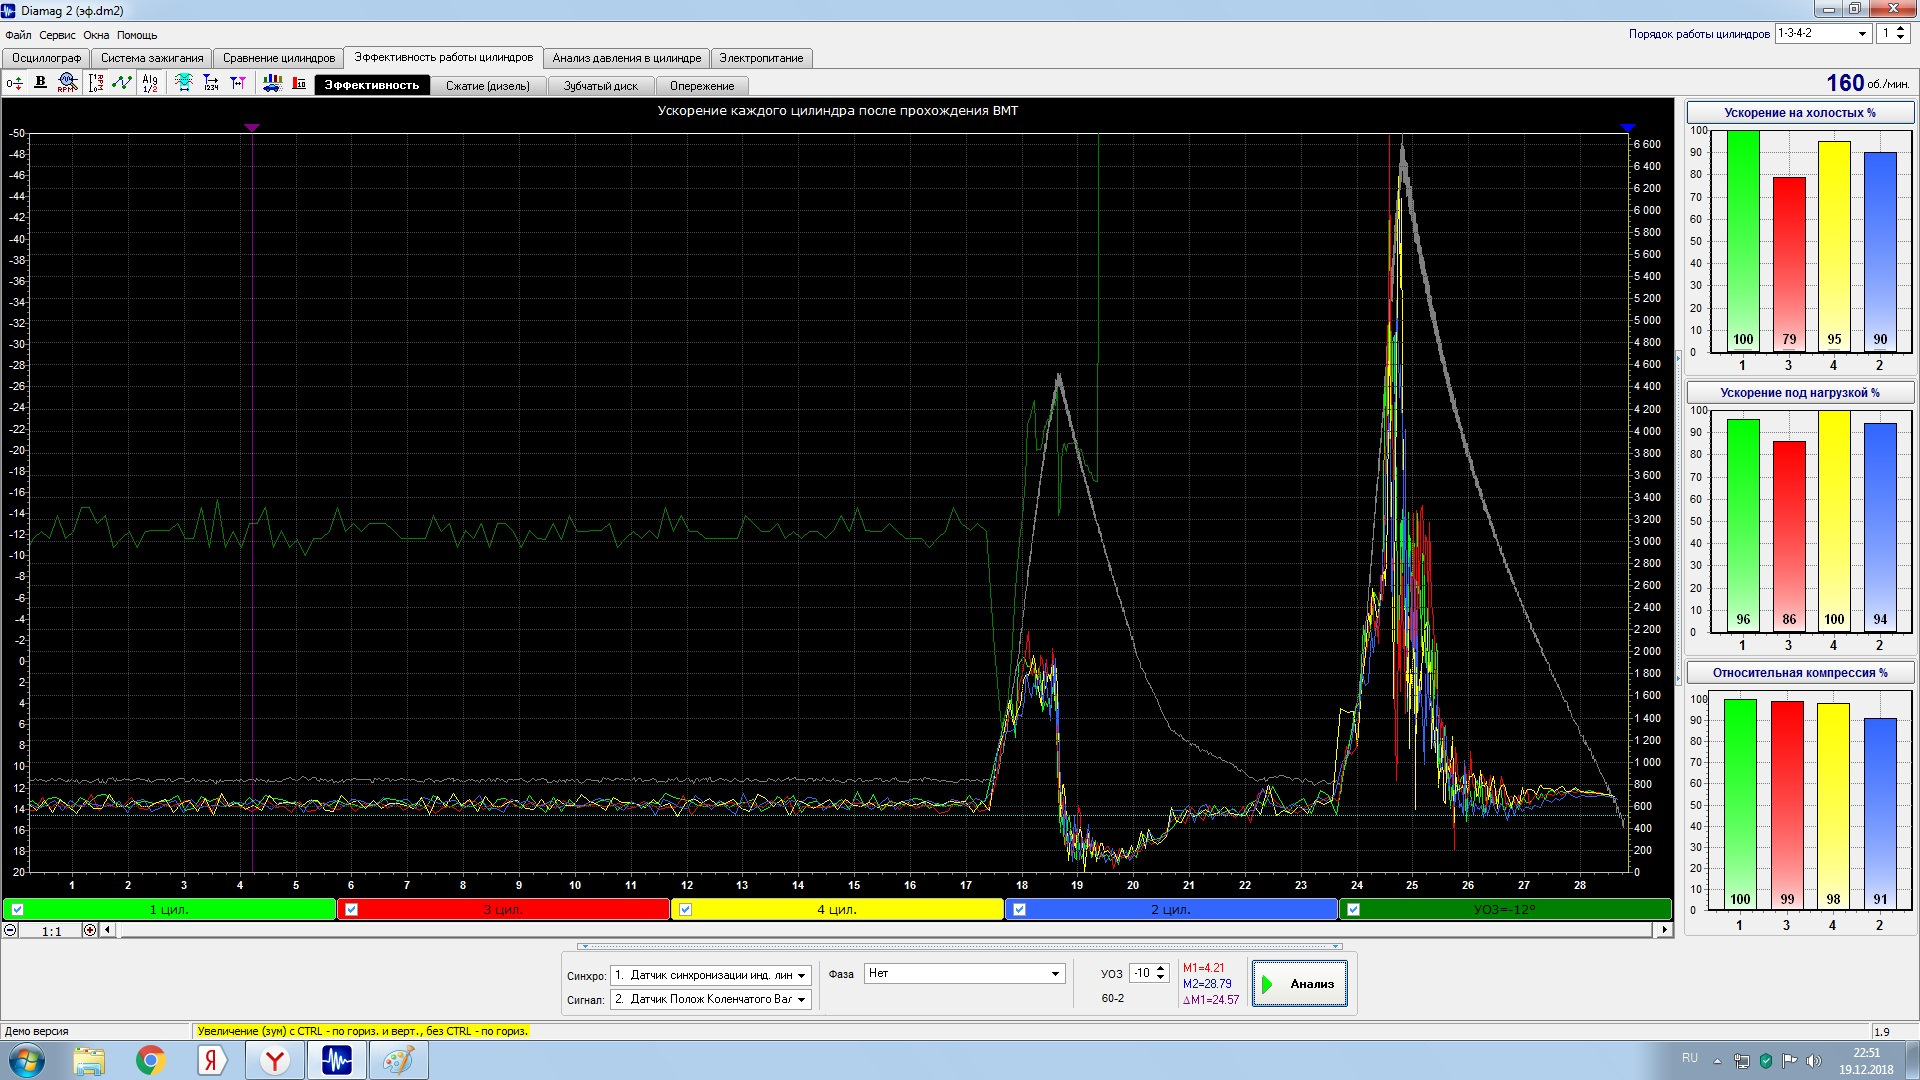Image resolution: width=1920 pixels, height=1080 pixels.
Task: Click the Анализ button
Action: [x=1300, y=984]
